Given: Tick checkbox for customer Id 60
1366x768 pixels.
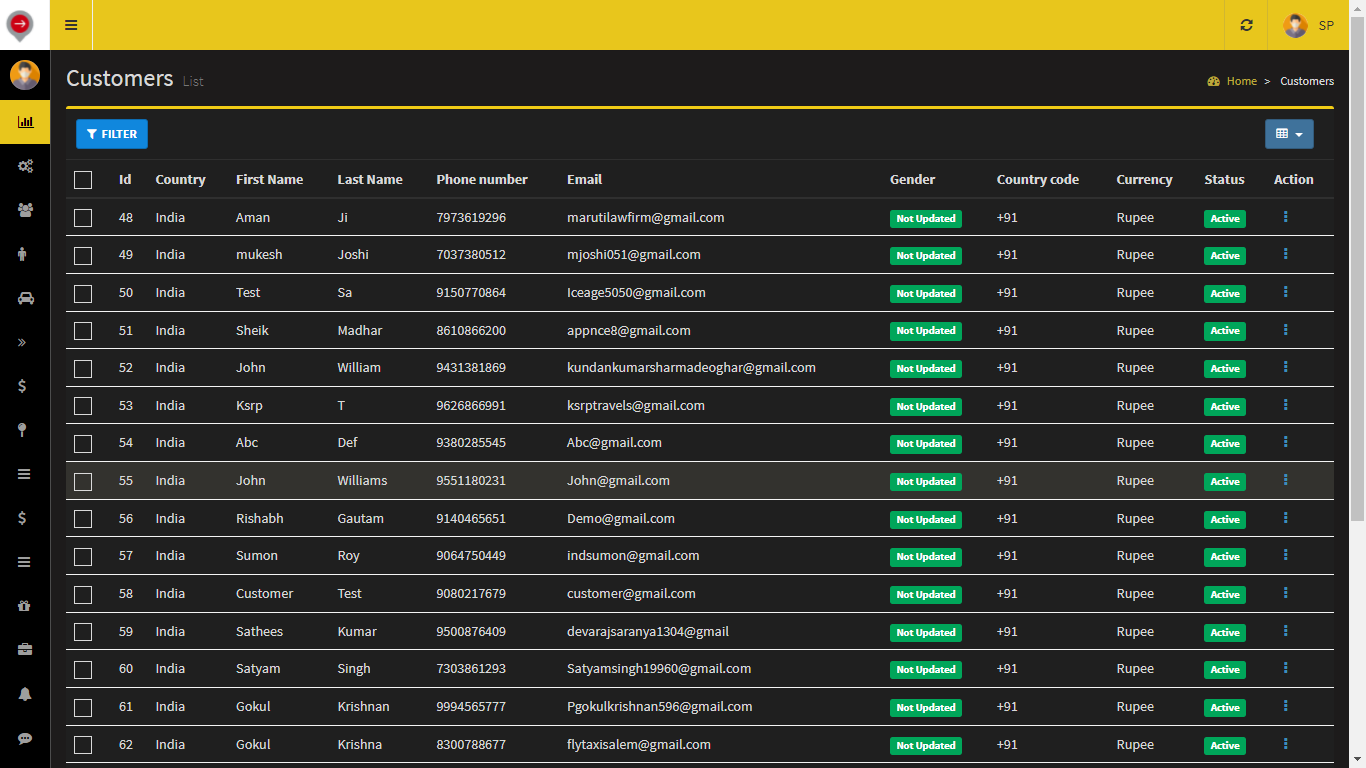Looking at the screenshot, I should tap(83, 669).
